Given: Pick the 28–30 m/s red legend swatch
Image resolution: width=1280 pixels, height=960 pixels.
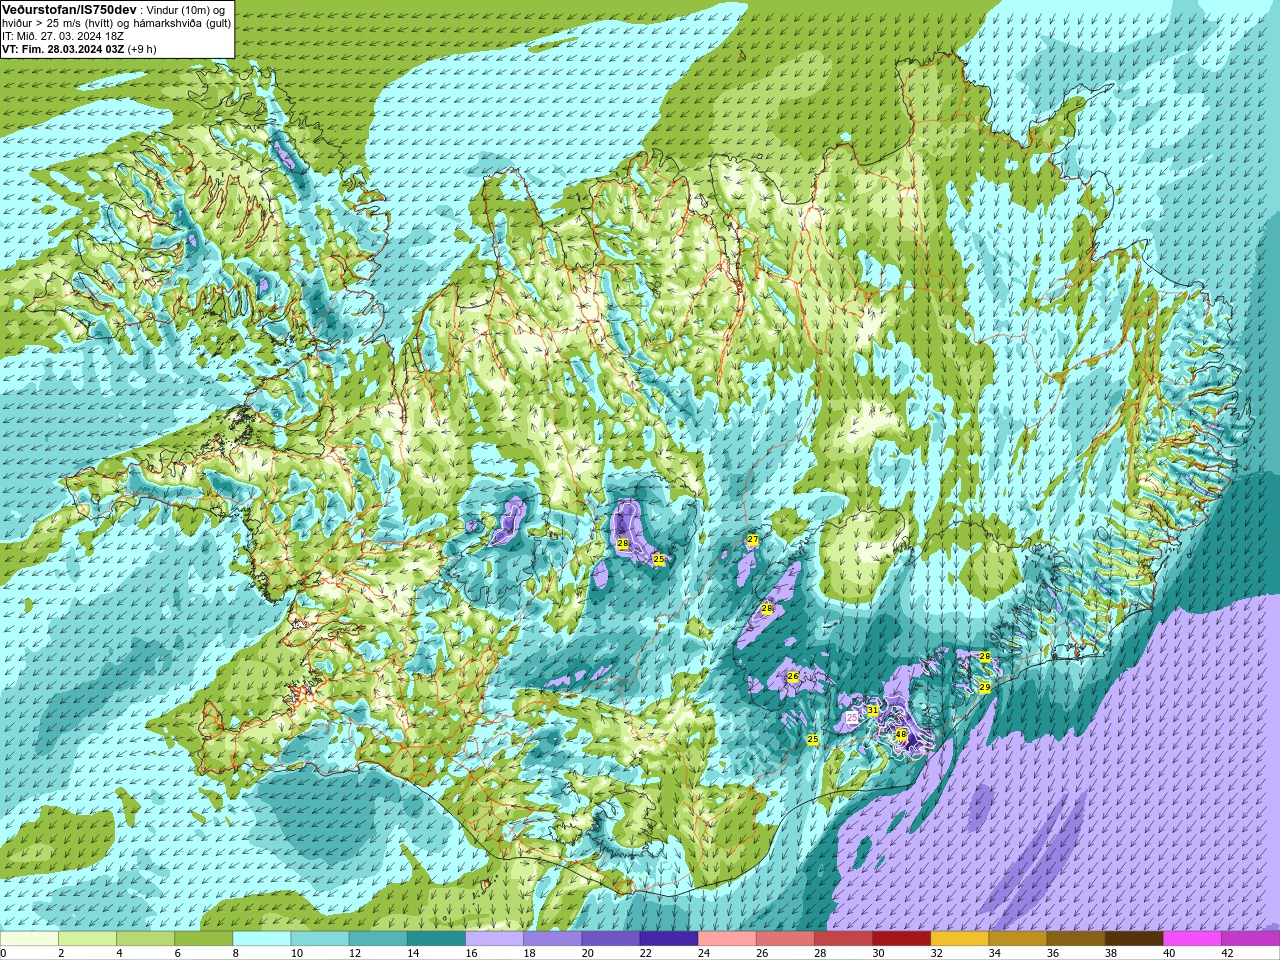Looking at the screenshot, I should [843, 939].
